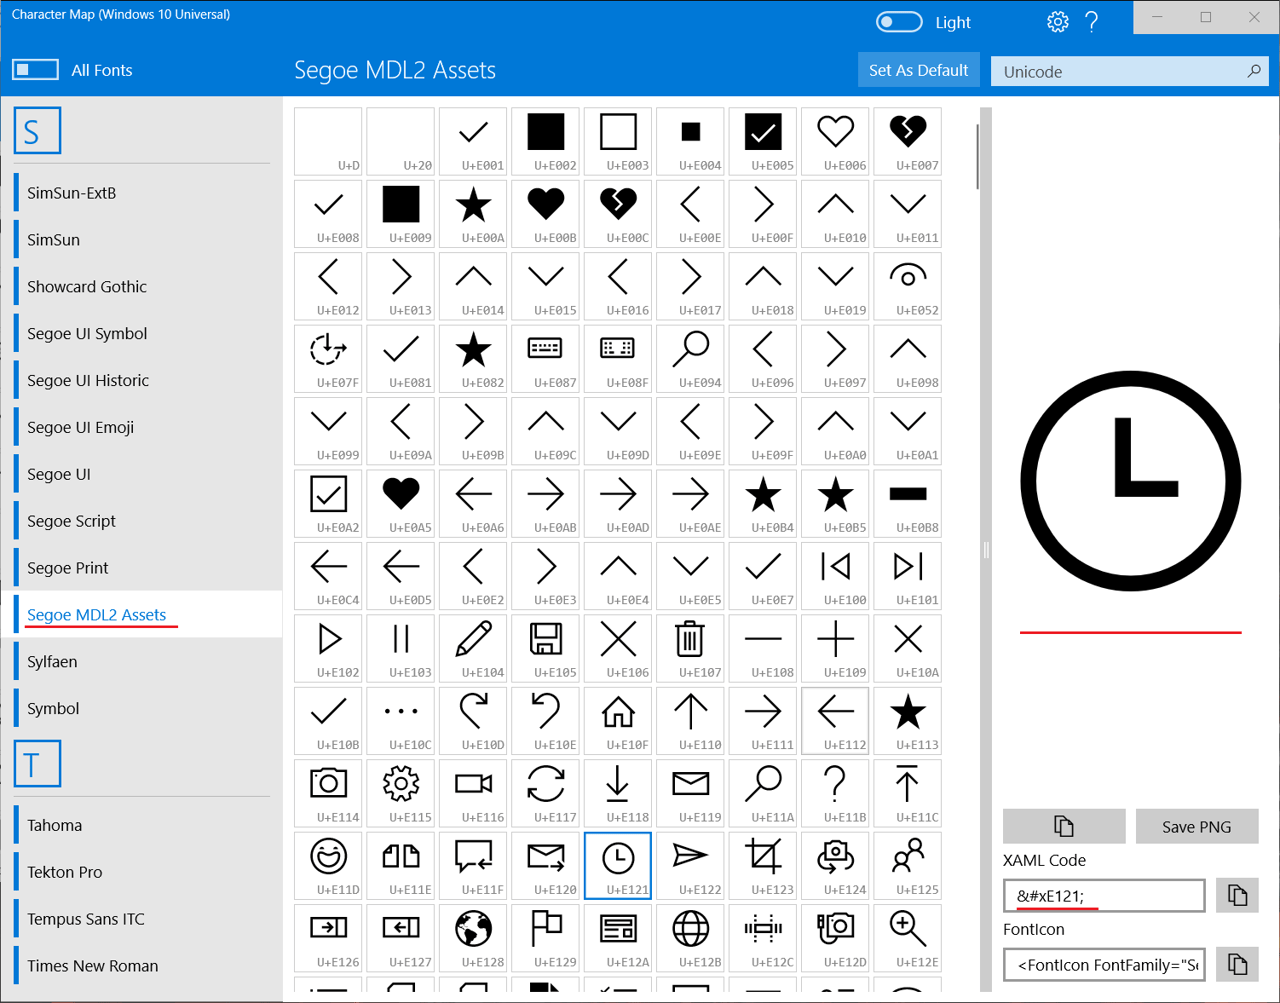Switch theme with the Light toggle
This screenshot has width=1280, height=1003.
(x=898, y=21)
